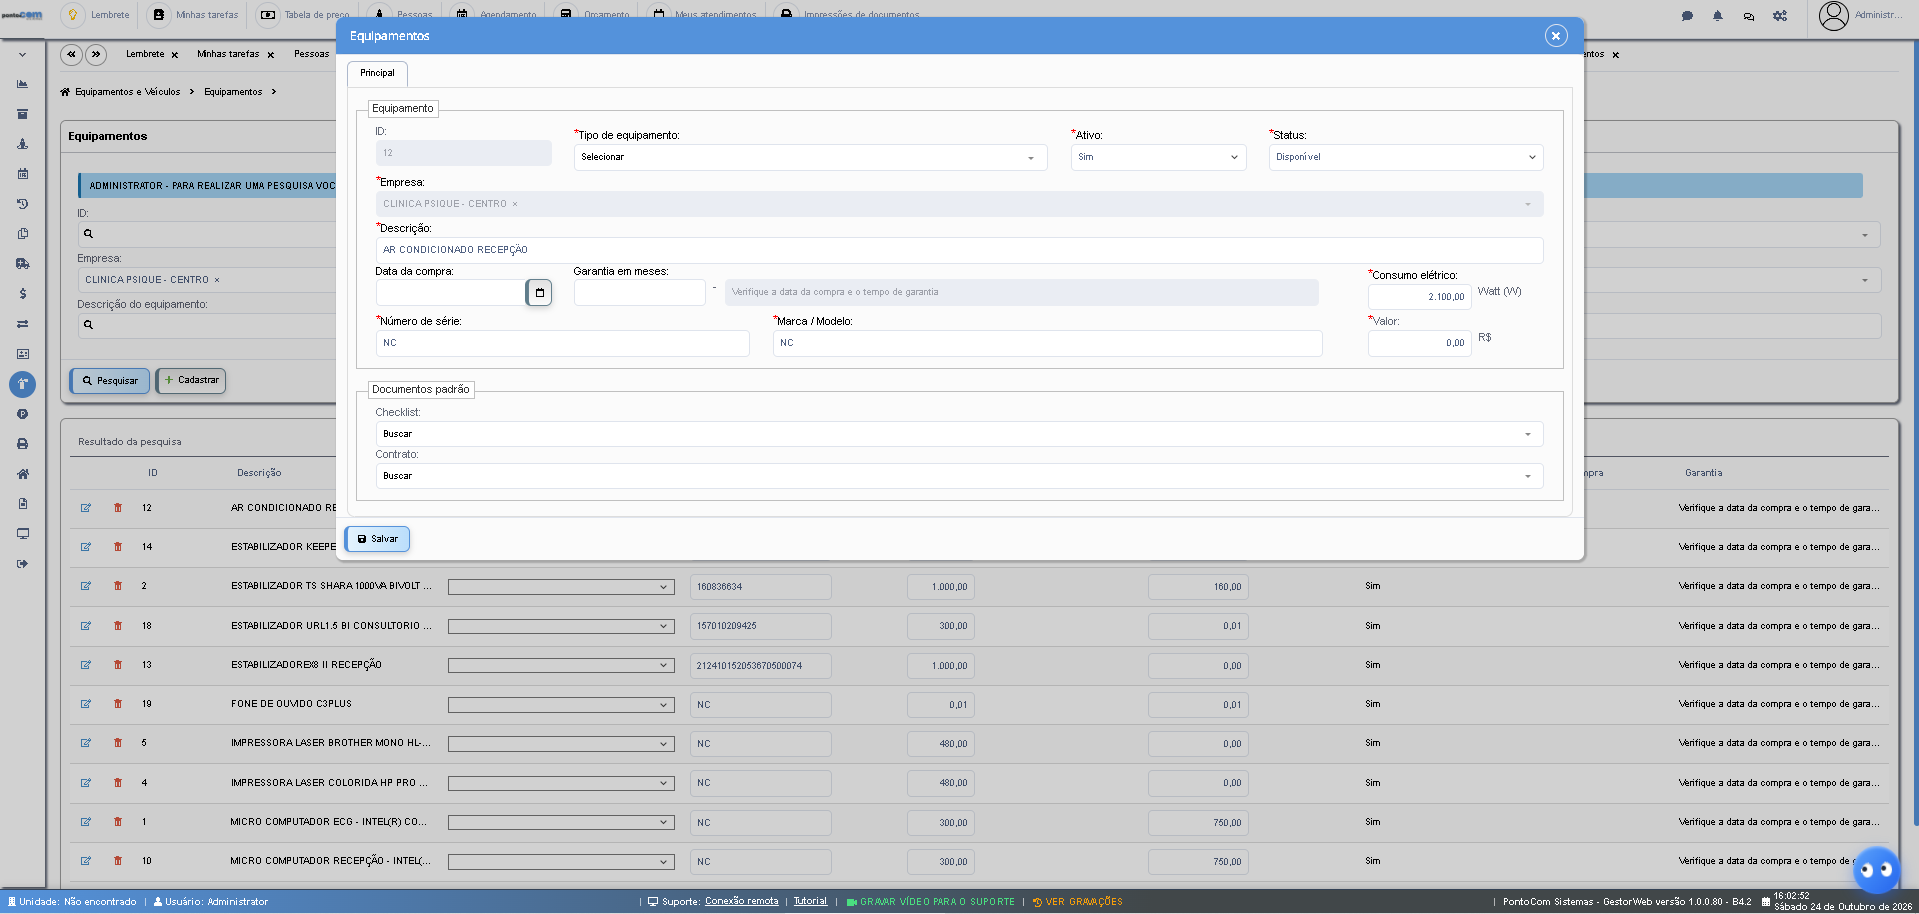This screenshot has height=914, width=1919.
Task: Open the Pessoas tab
Action: [x=311, y=54]
